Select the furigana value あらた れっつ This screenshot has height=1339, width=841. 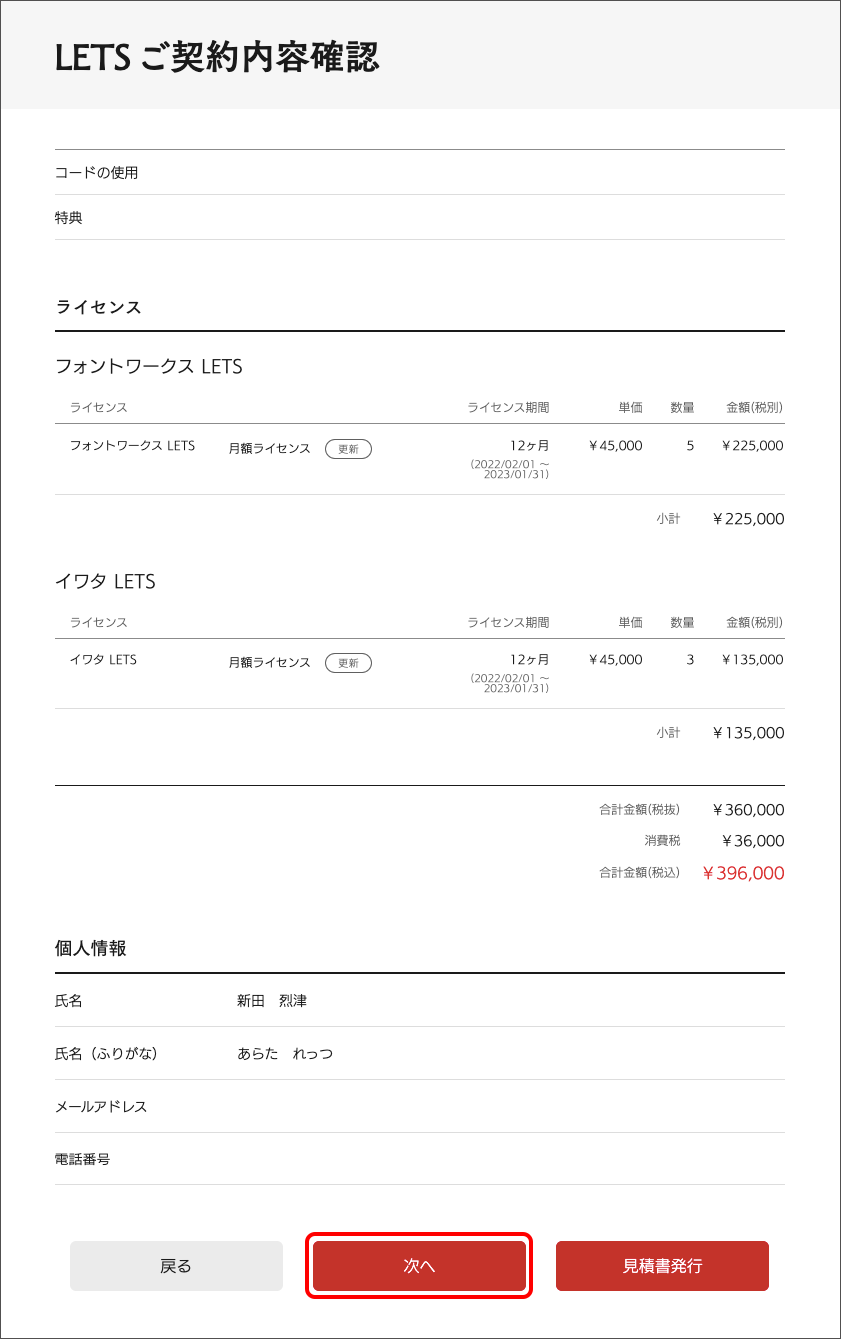pyautogui.click(x=285, y=1054)
